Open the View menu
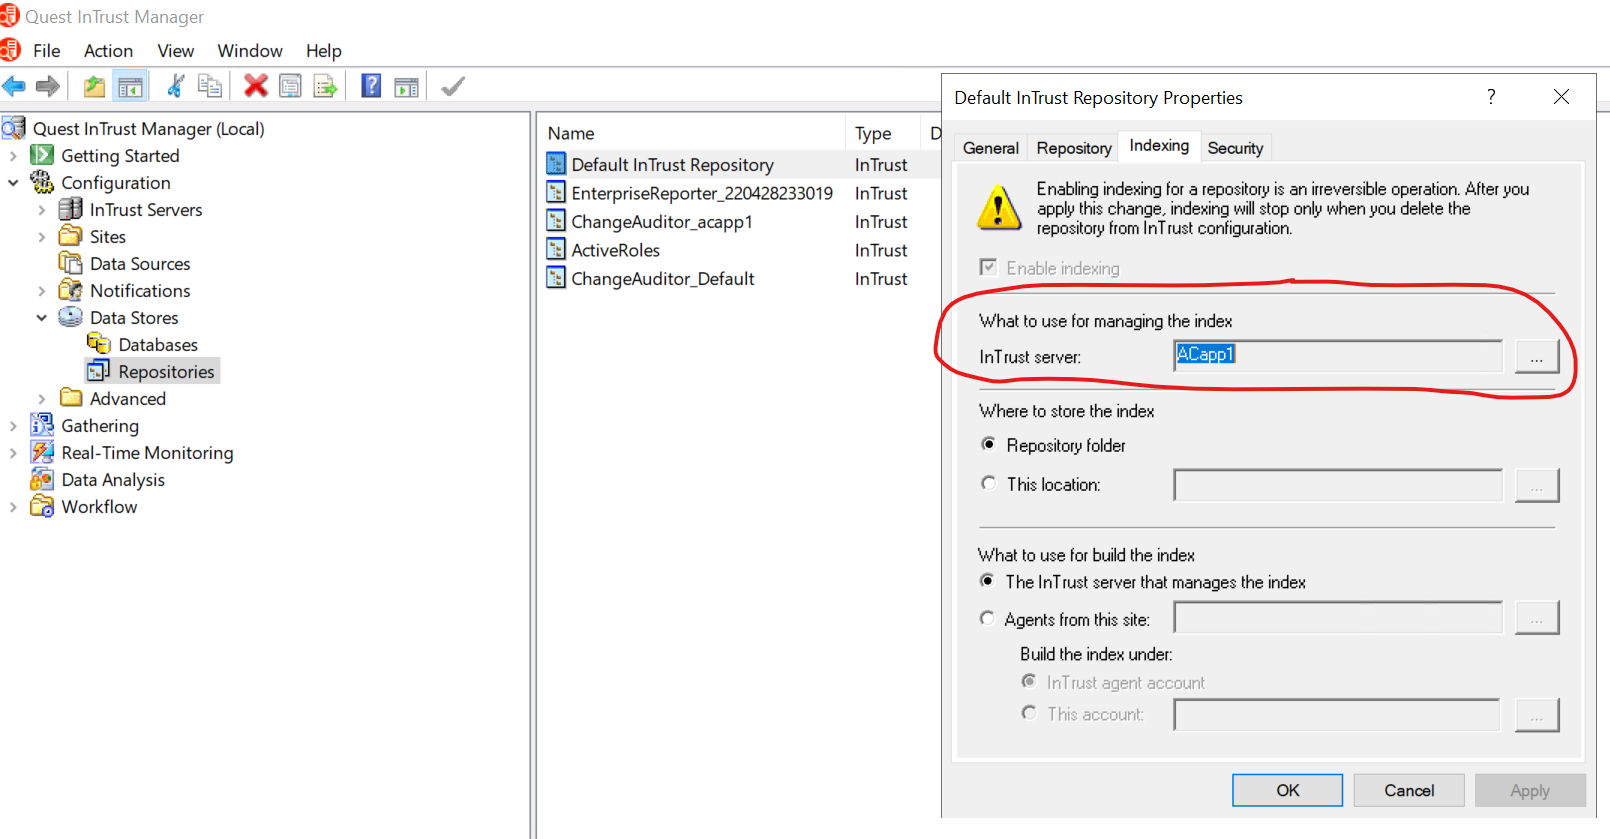 coord(175,51)
